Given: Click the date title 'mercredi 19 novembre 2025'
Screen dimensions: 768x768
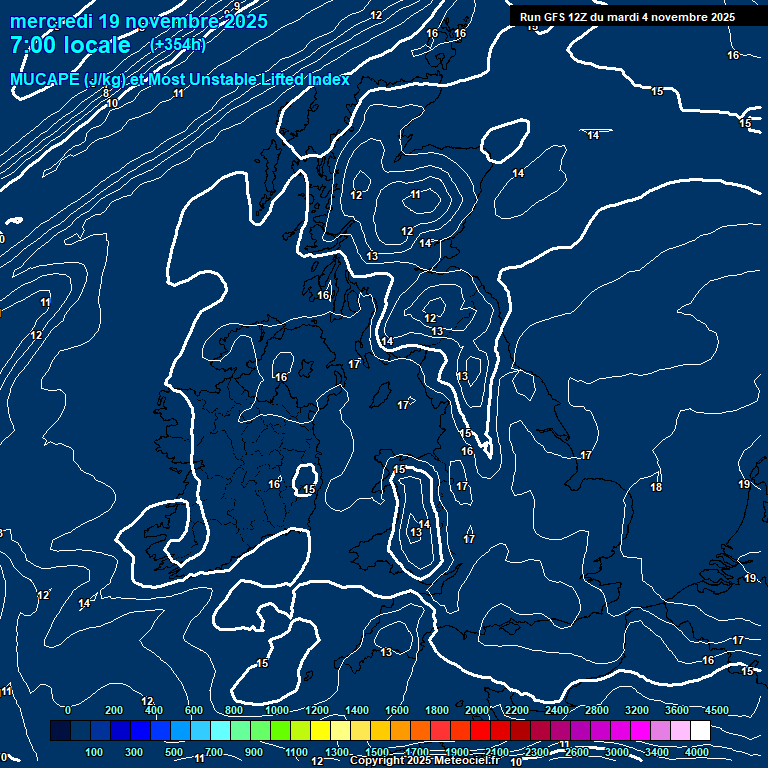Looking at the screenshot, I should (139, 21).
